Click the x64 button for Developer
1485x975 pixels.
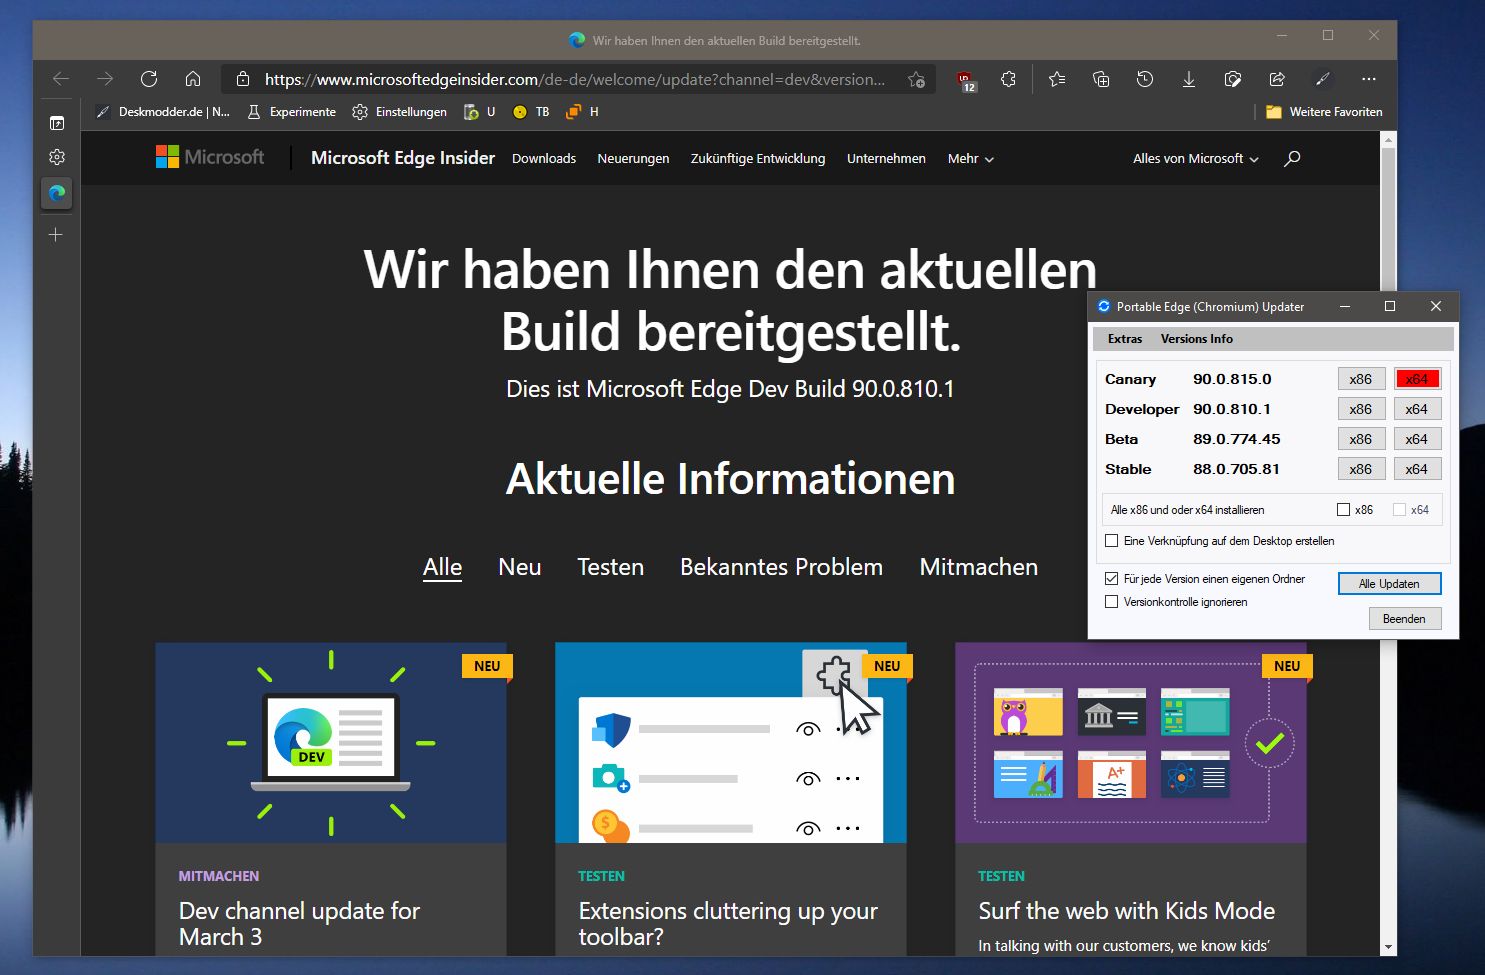(x=1416, y=409)
